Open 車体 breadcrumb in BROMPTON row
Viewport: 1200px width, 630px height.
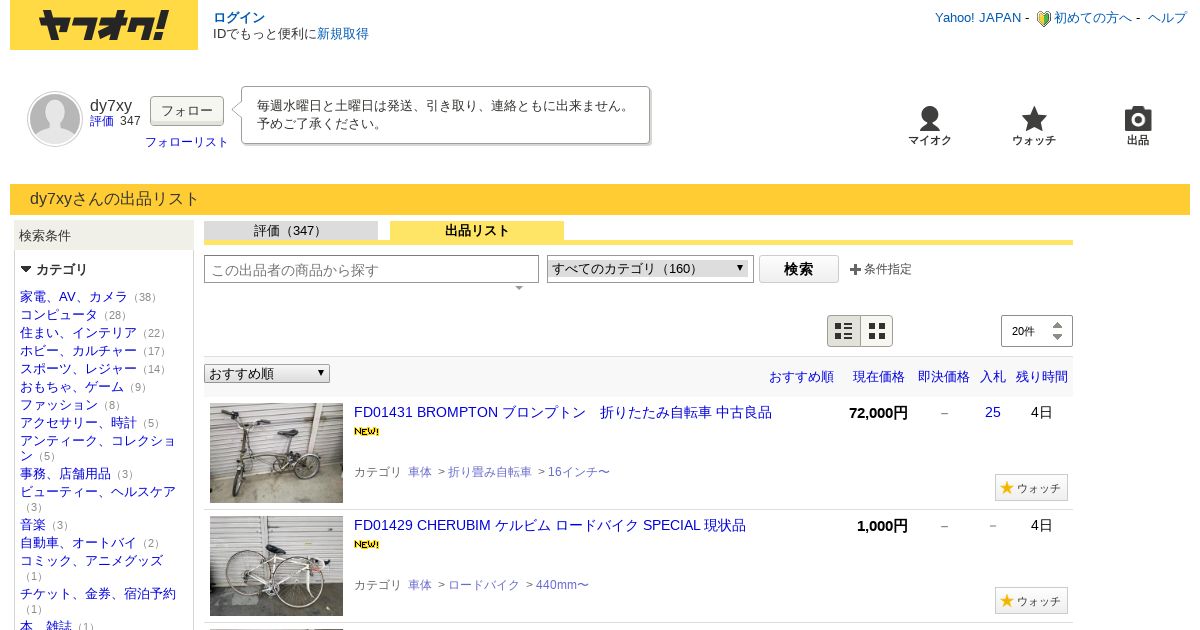pos(420,472)
